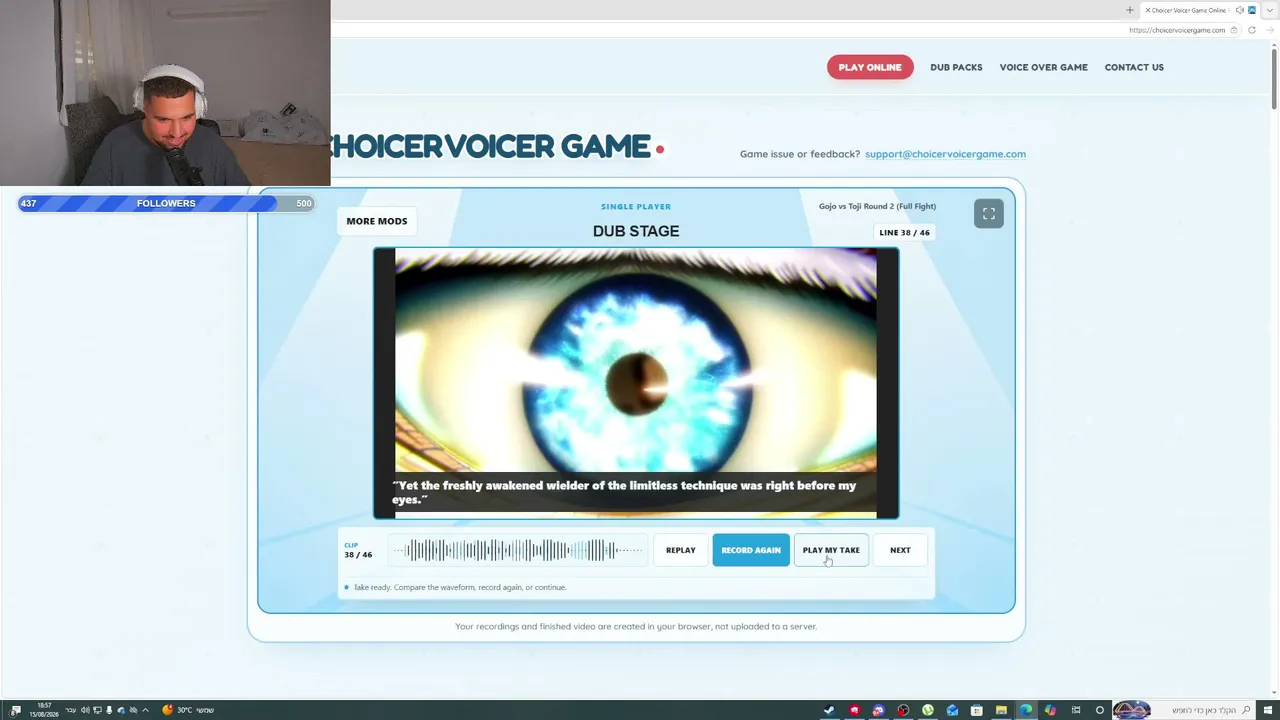Click the subtitle line about limitless technique
This screenshot has height=720, width=1280.
tap(624, 492)
